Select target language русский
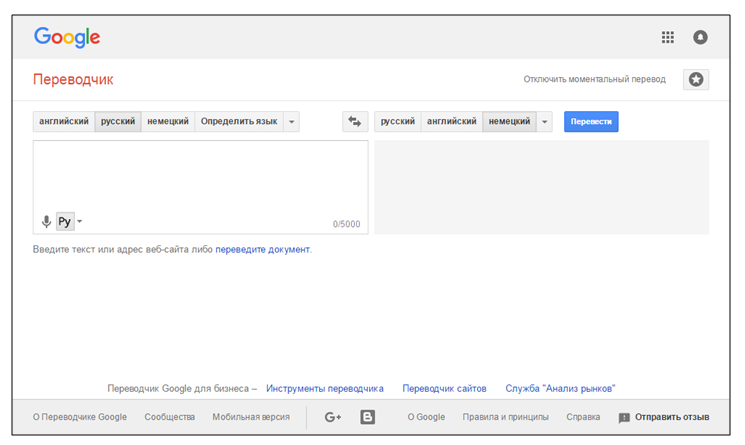 coord(398,122)
